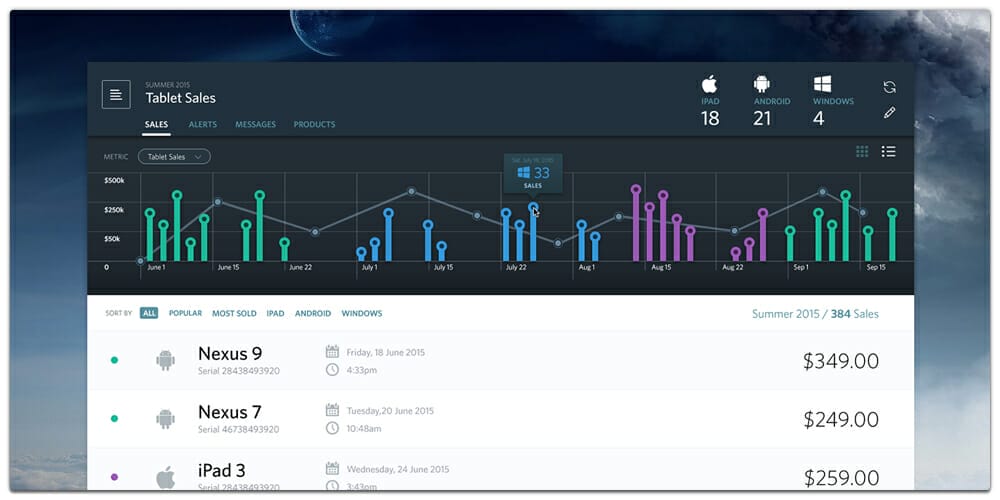Screen dimensions: 1000x500
Task: Click Windows icon in the 33 sales tooltip
Action: 524,172
